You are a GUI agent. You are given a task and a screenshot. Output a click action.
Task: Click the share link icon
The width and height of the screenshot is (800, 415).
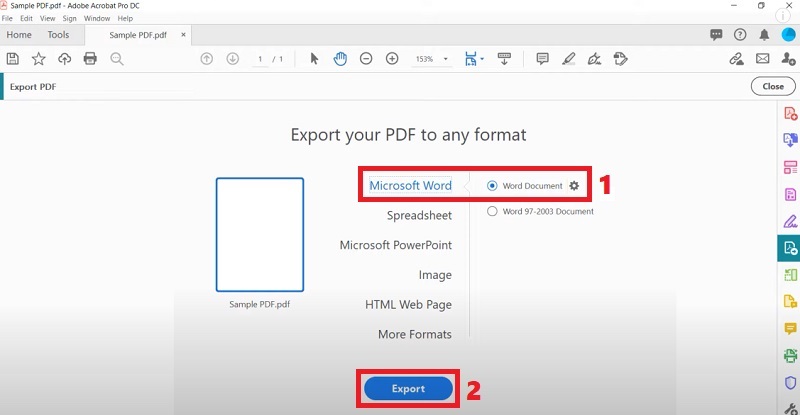pos(736,59)
